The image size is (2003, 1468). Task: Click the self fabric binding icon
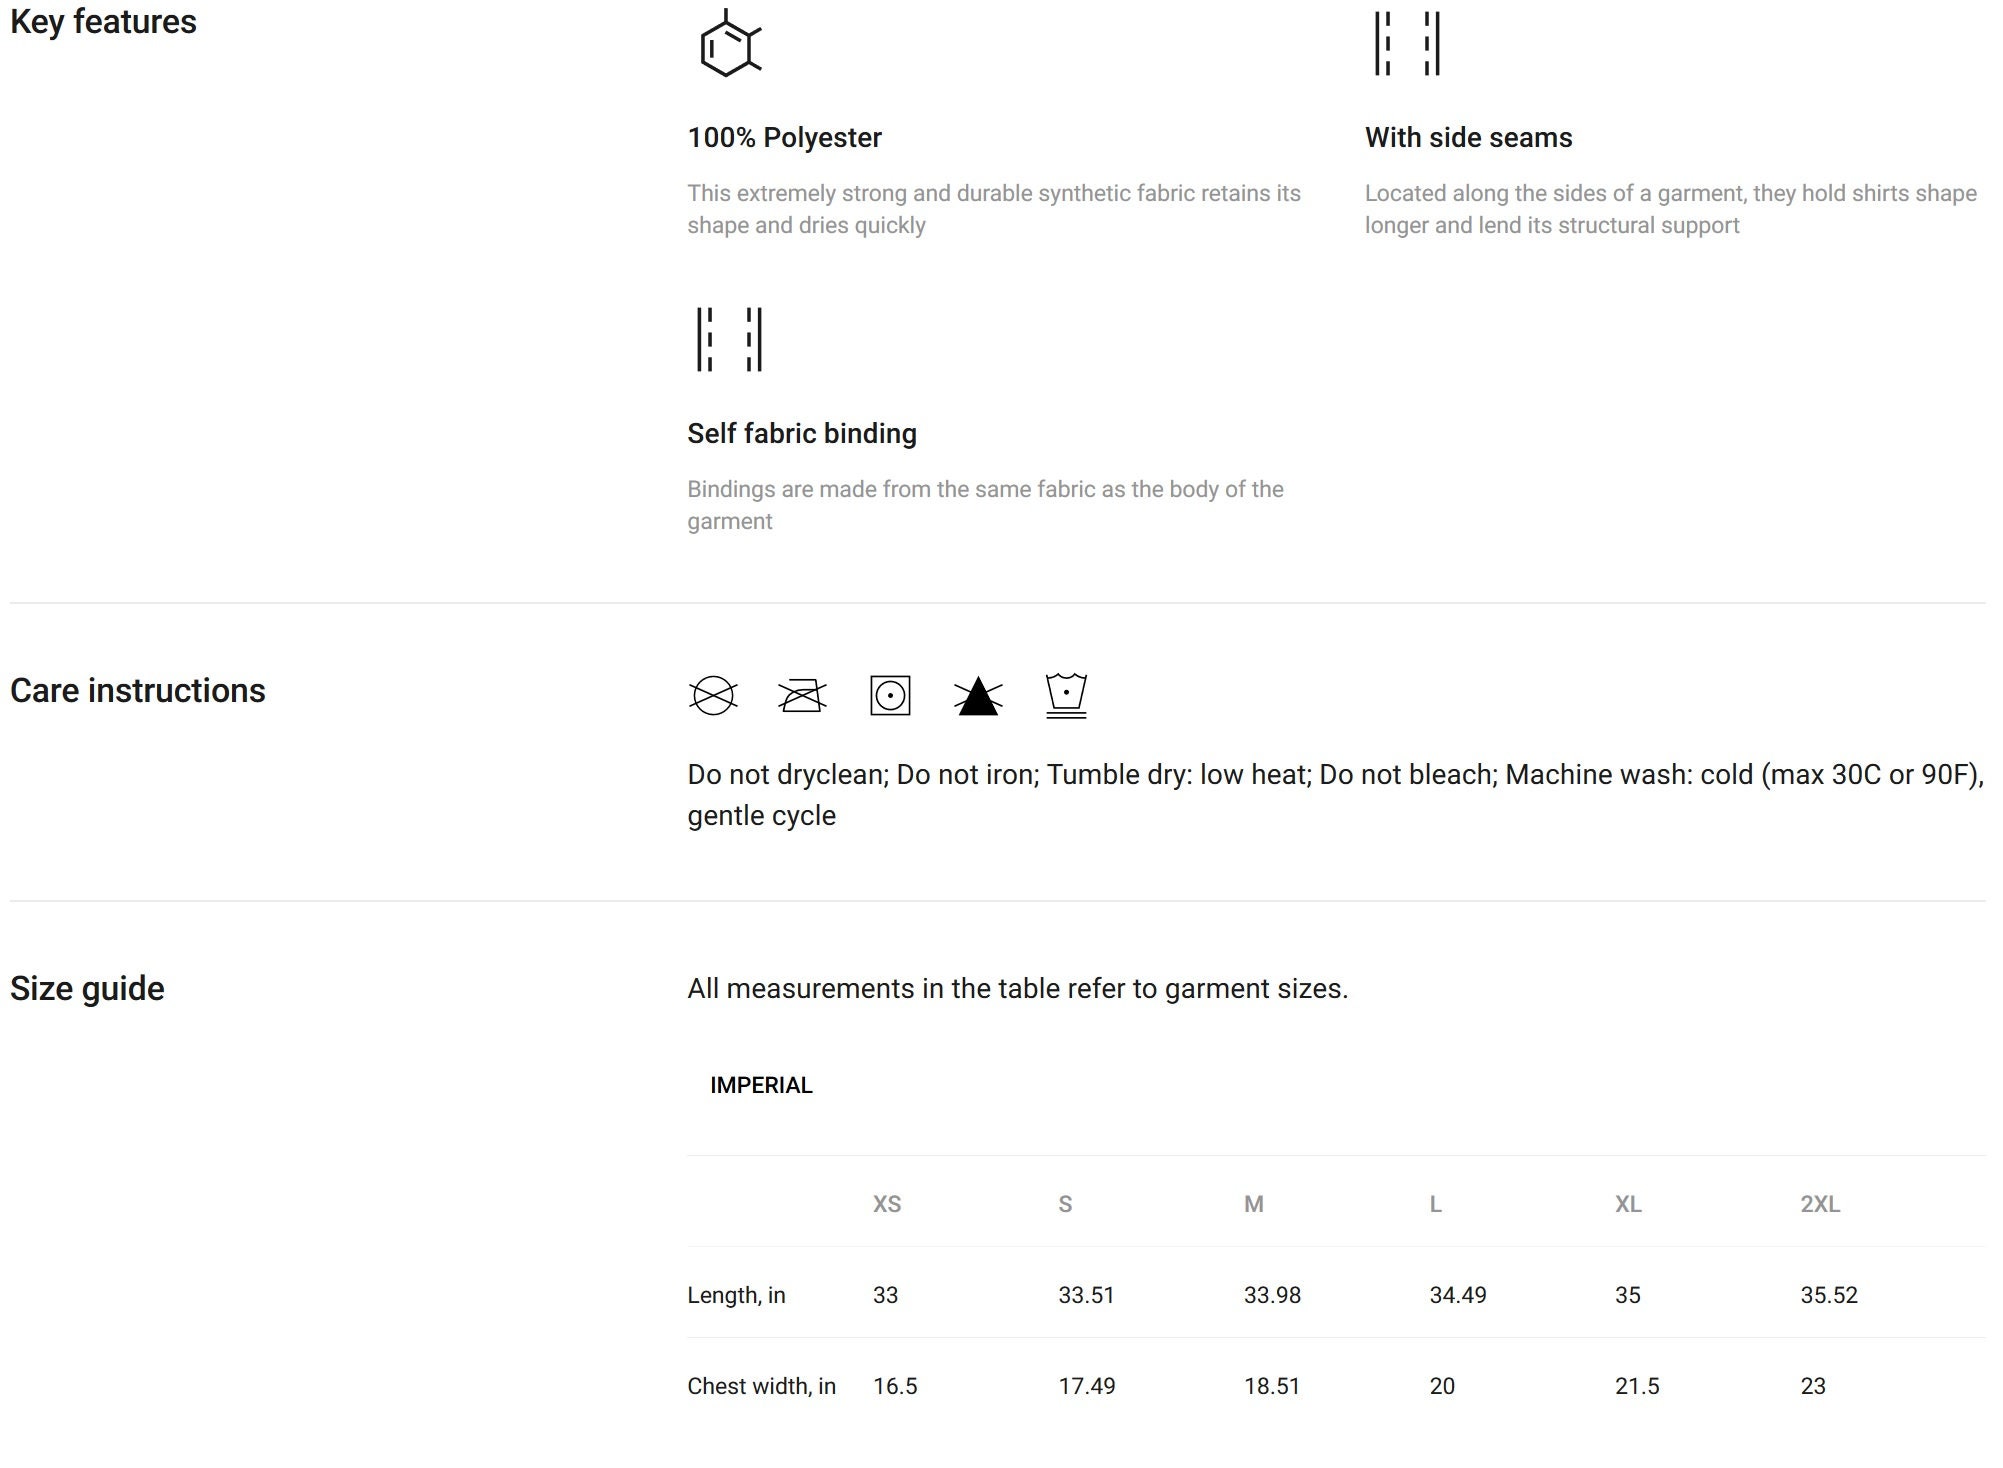coord(729,339)
